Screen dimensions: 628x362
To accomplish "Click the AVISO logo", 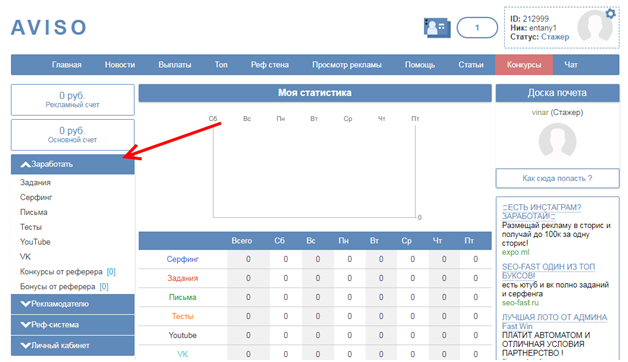I will pos(49,28).
